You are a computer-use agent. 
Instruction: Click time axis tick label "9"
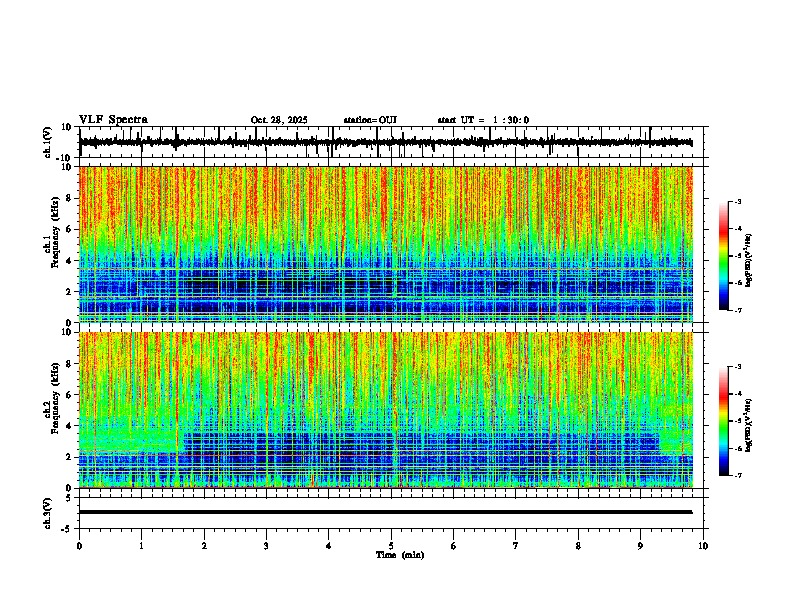640,546
